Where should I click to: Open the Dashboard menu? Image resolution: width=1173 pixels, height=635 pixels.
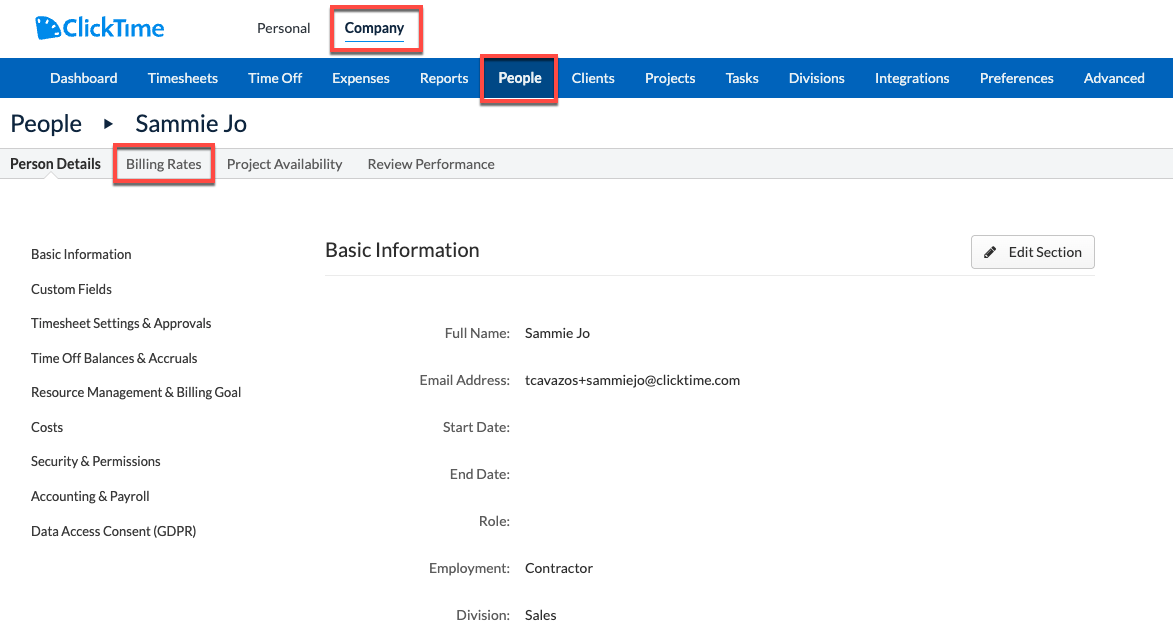click(84, 78)
